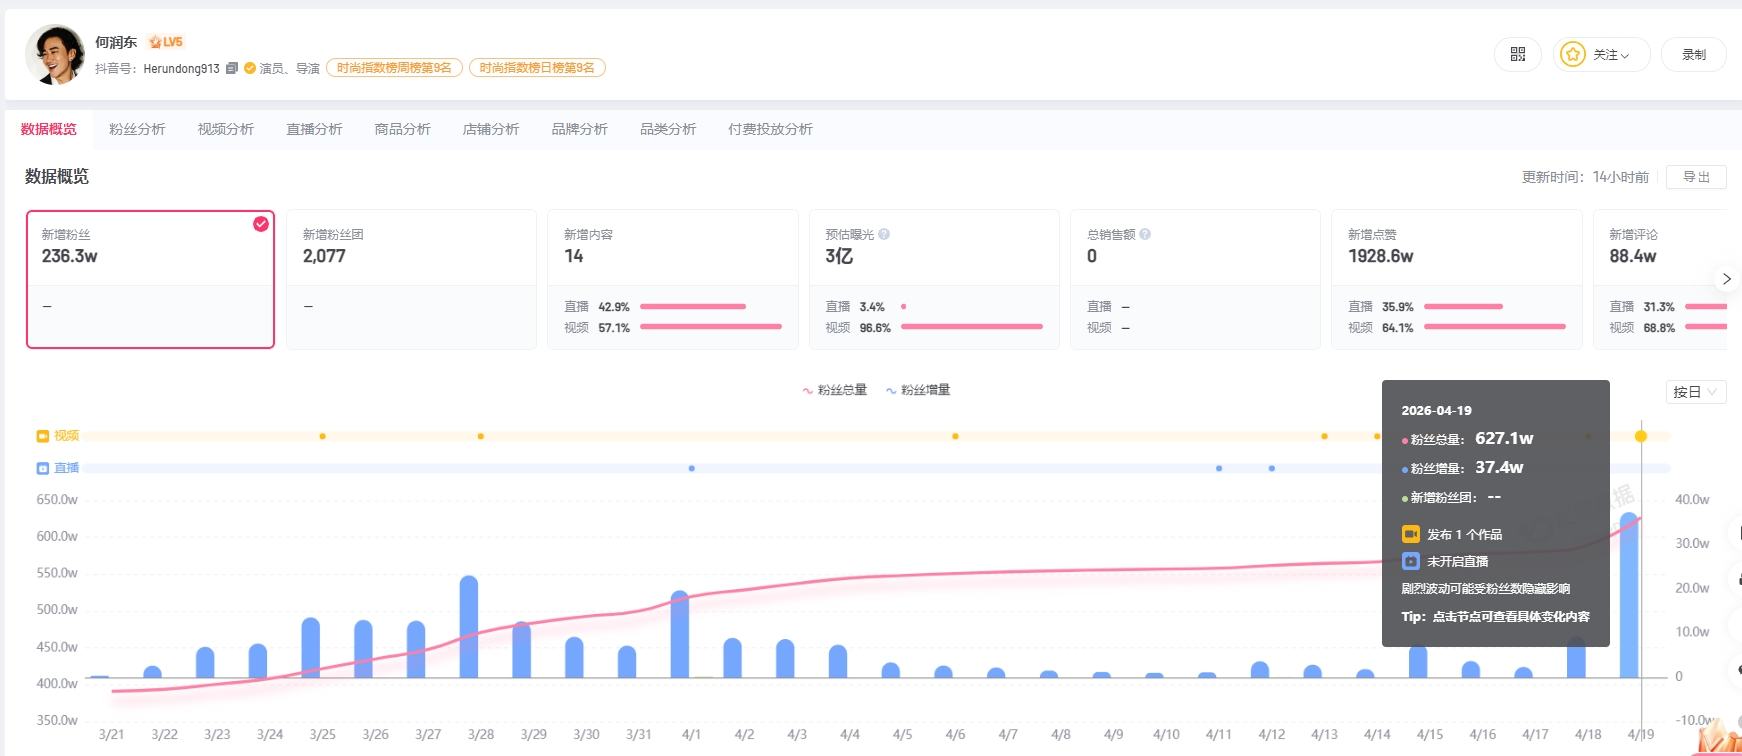Toggle the 粉丝增量 legend series
The width and height of the screenshot is (1742, 756).
pos(917,390)
